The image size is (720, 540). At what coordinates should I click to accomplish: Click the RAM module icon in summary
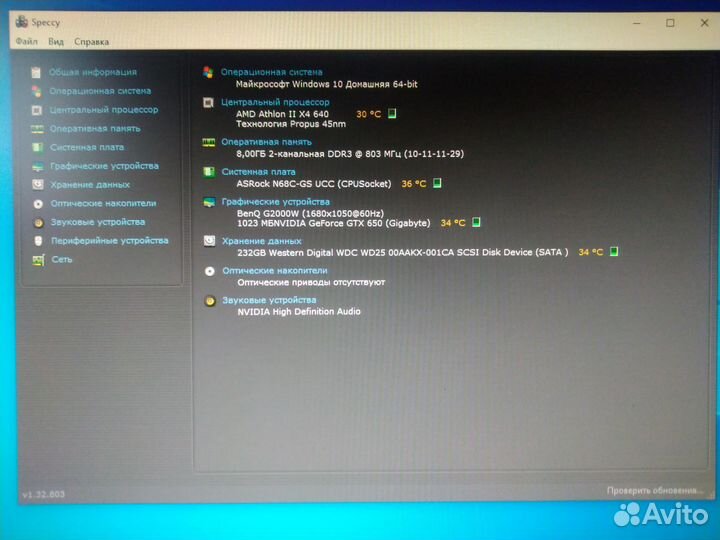pos(209,142)
